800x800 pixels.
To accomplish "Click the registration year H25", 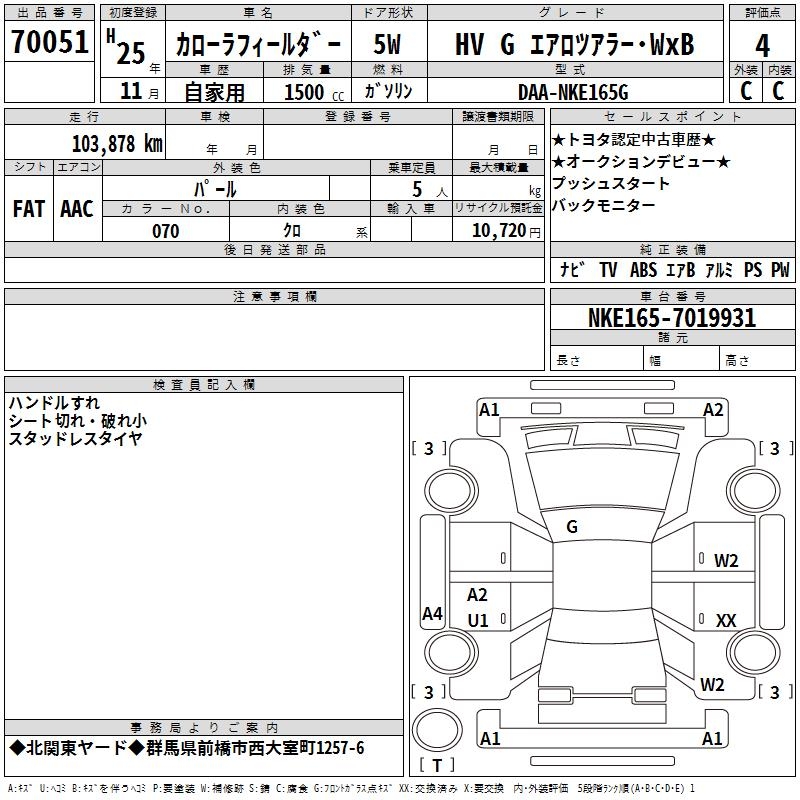I will (126, 46).
